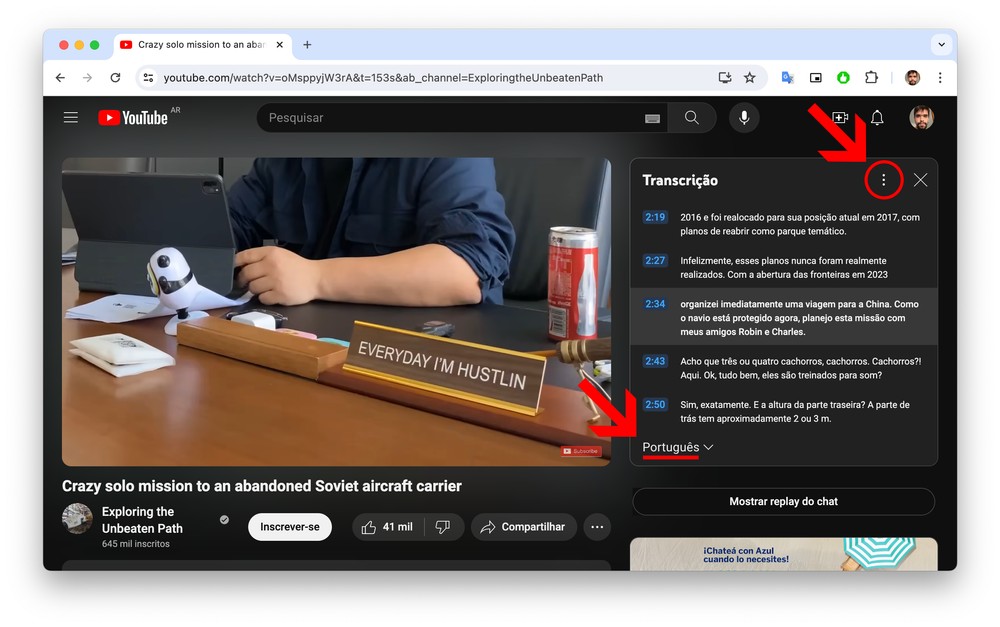Image resolution: width=1000 pixels, height=627 pixels.
Task: Click the search magnifying glass button
Action: pyautogui.click(x=692, y=118)
